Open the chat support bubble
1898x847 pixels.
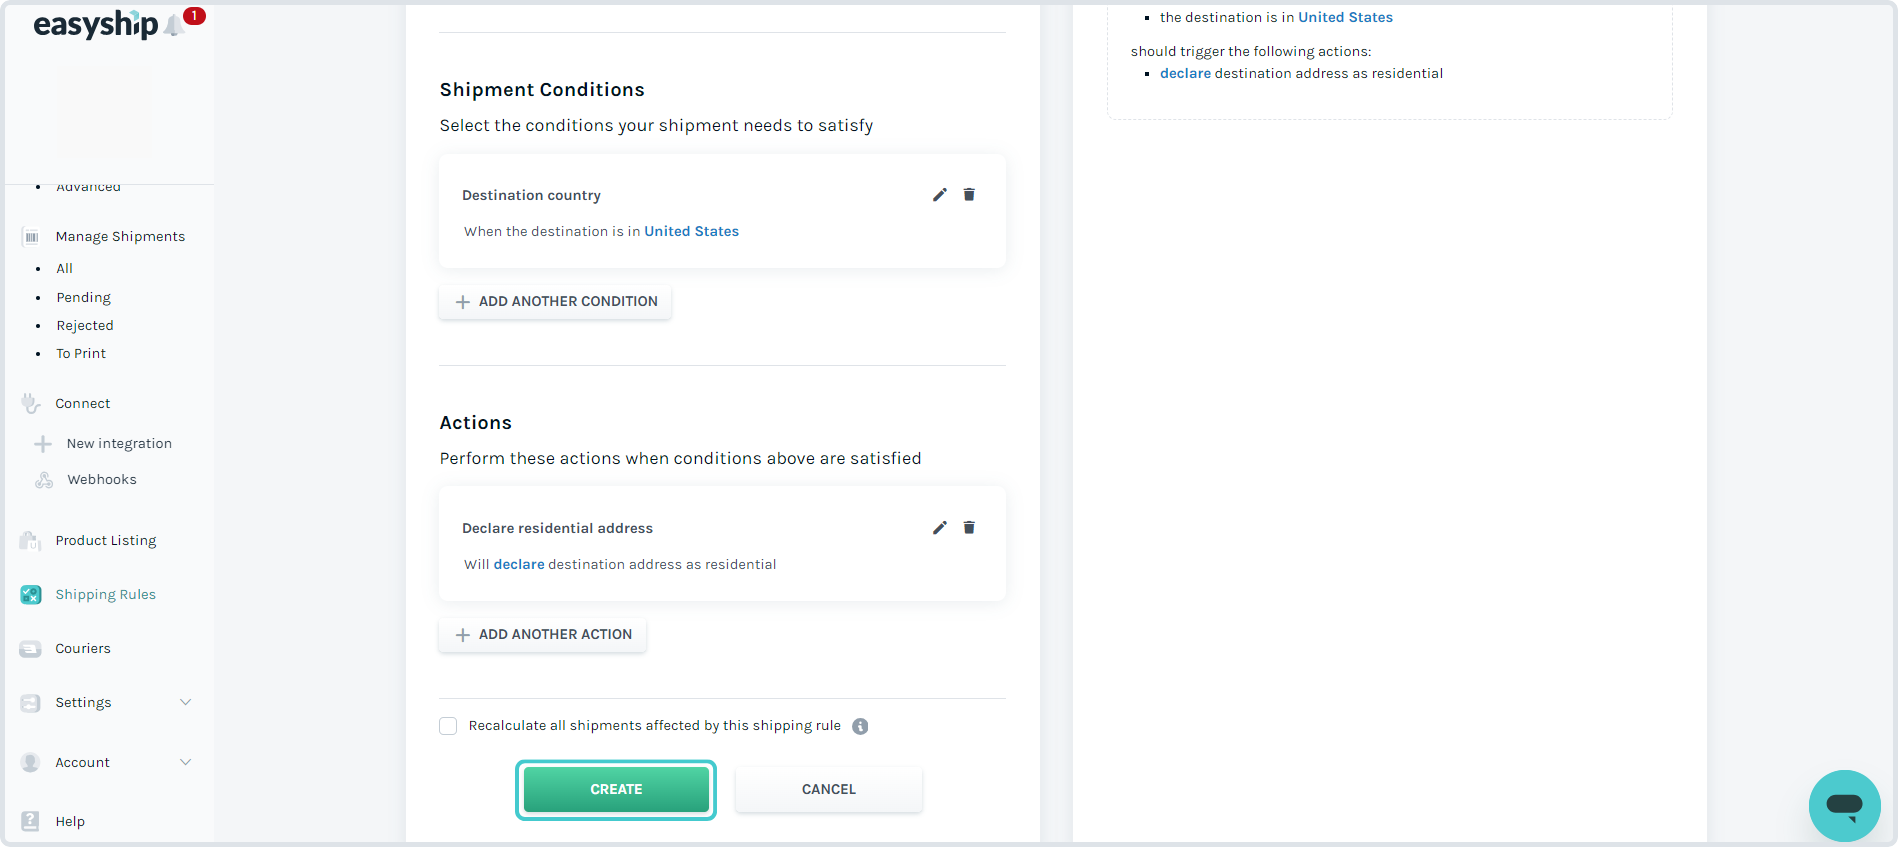(1844, 805)
